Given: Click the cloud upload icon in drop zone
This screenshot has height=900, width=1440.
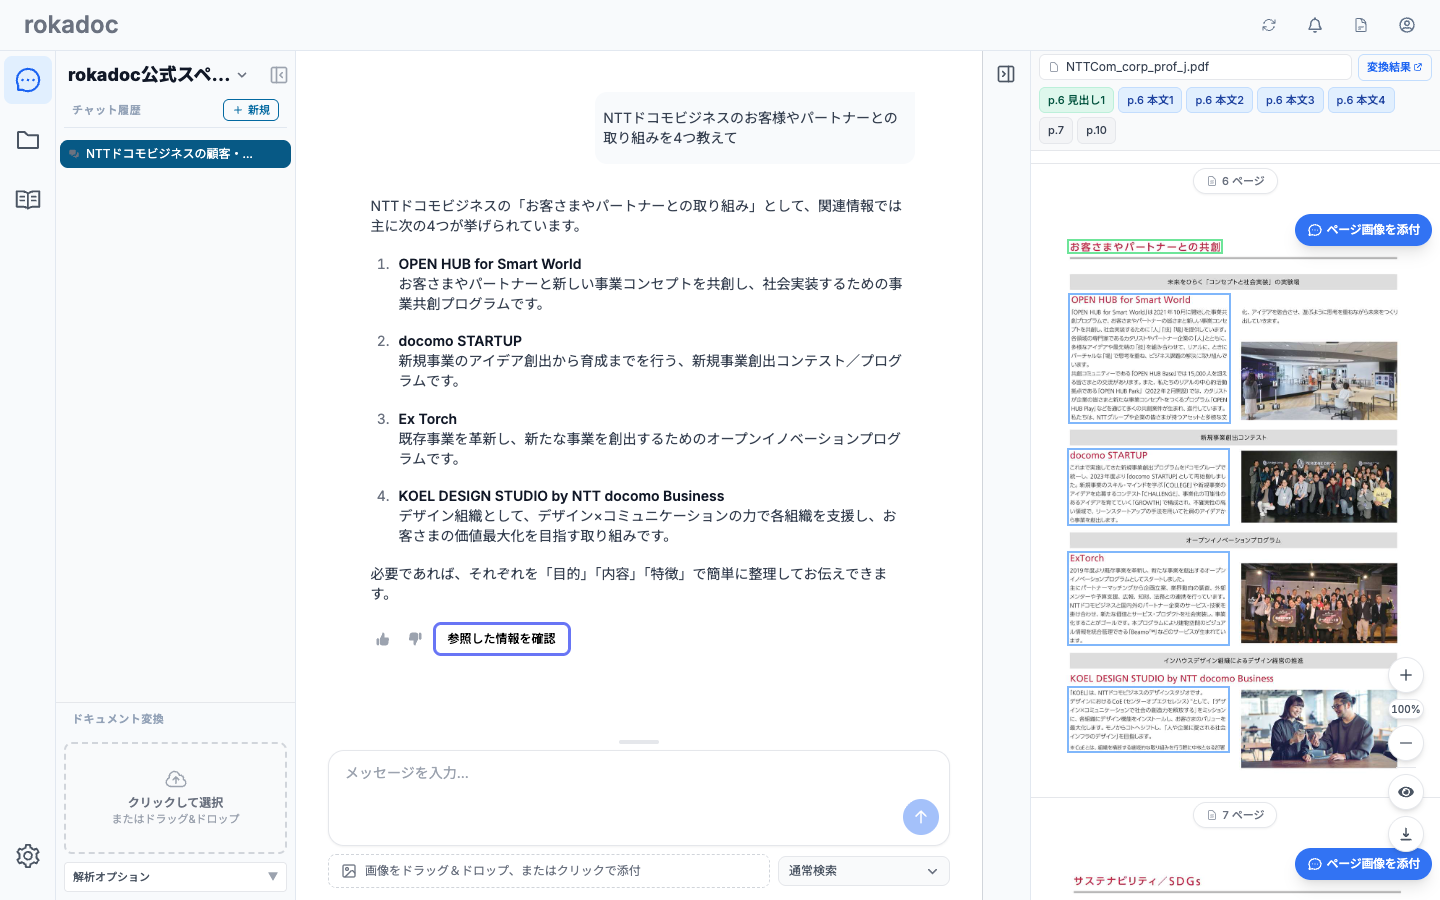Looking at the screenshot, I should [176, 779].
